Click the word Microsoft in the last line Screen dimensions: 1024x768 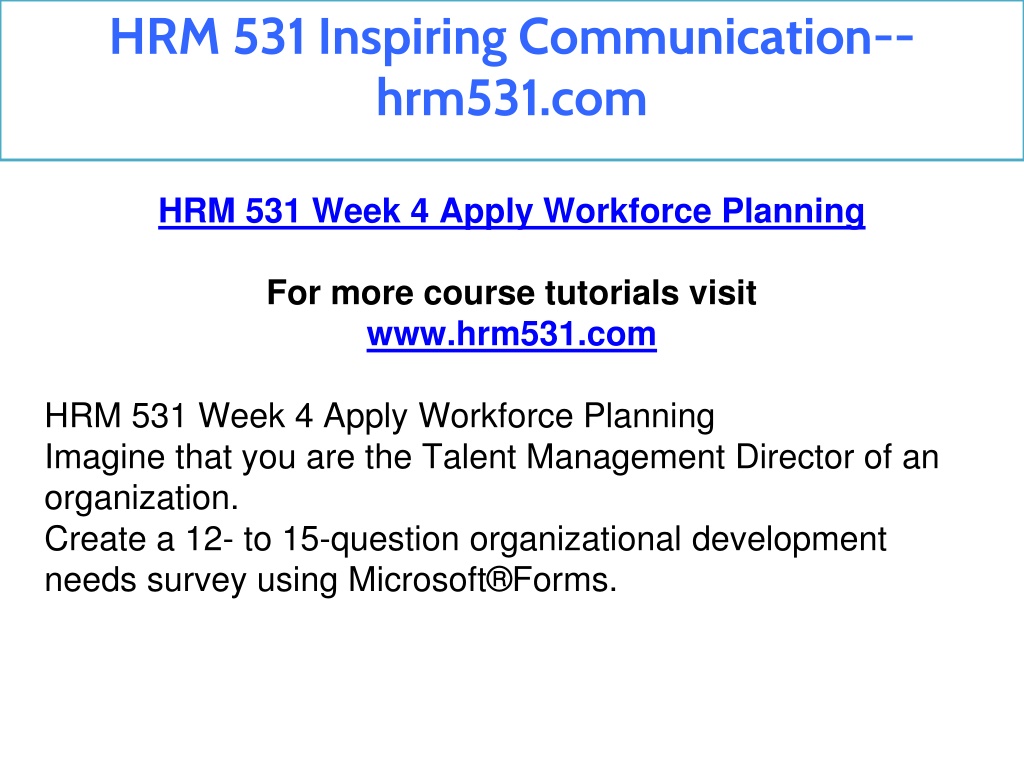[417, 580]
